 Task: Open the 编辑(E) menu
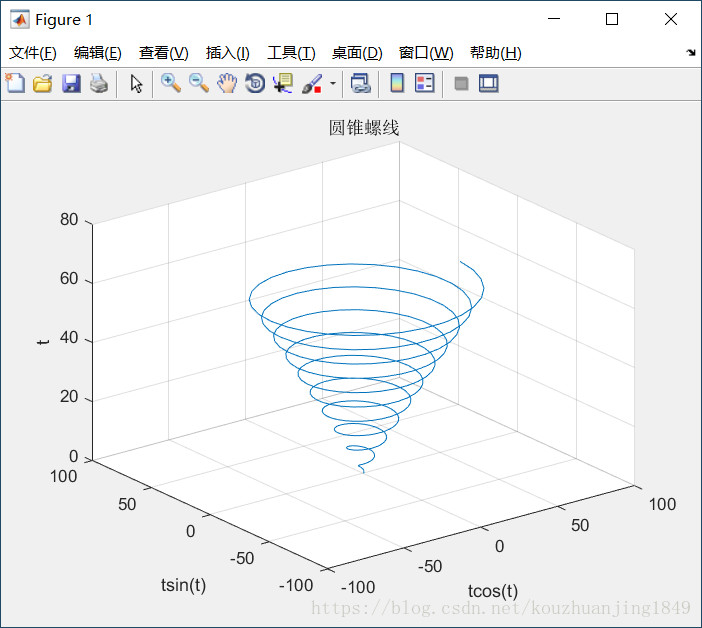[98, 53]
